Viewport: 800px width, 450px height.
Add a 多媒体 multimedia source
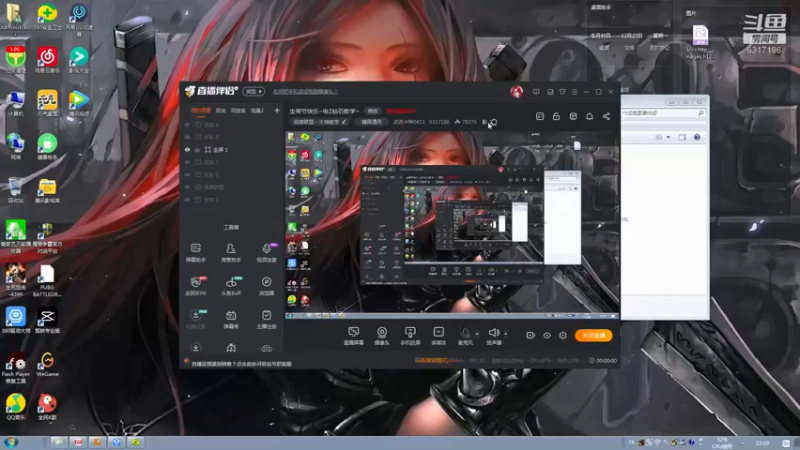pyautogui.click(x=438, y=336)
